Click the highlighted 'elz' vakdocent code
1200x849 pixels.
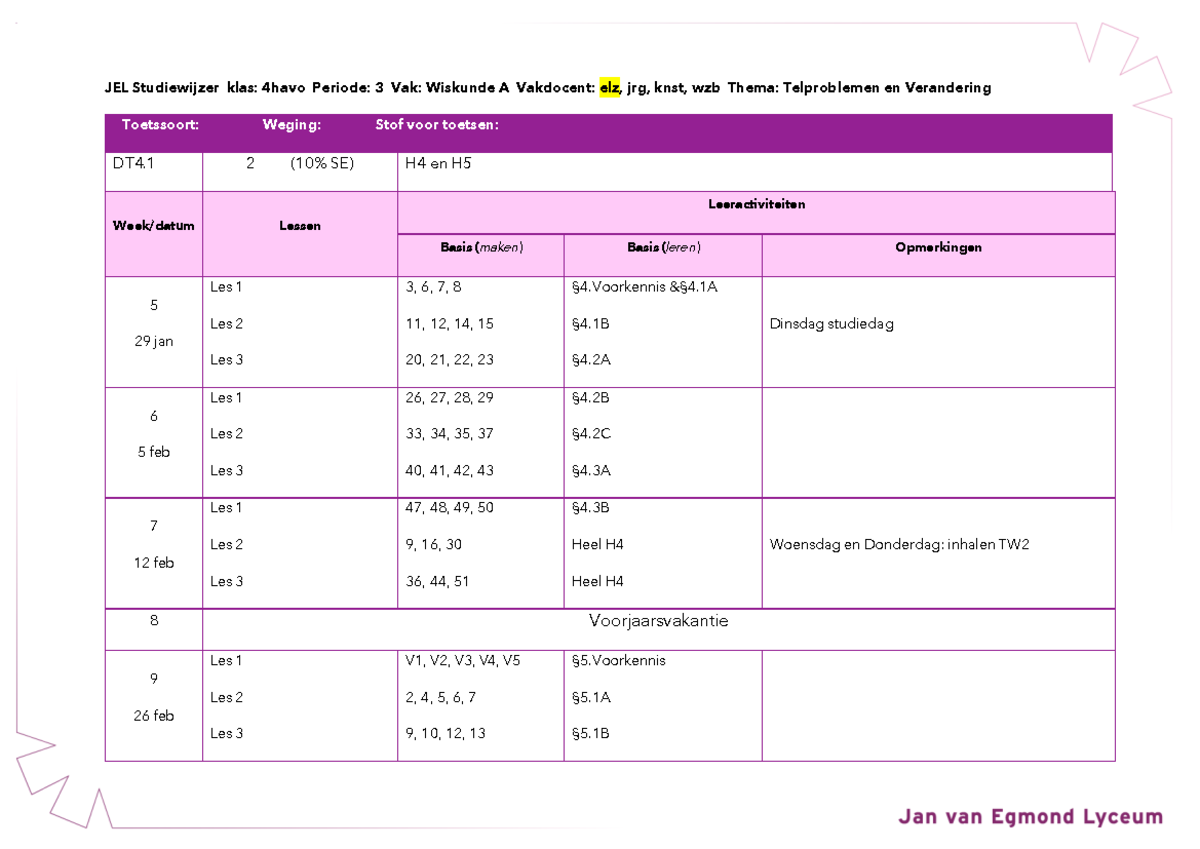click(608, 87)
